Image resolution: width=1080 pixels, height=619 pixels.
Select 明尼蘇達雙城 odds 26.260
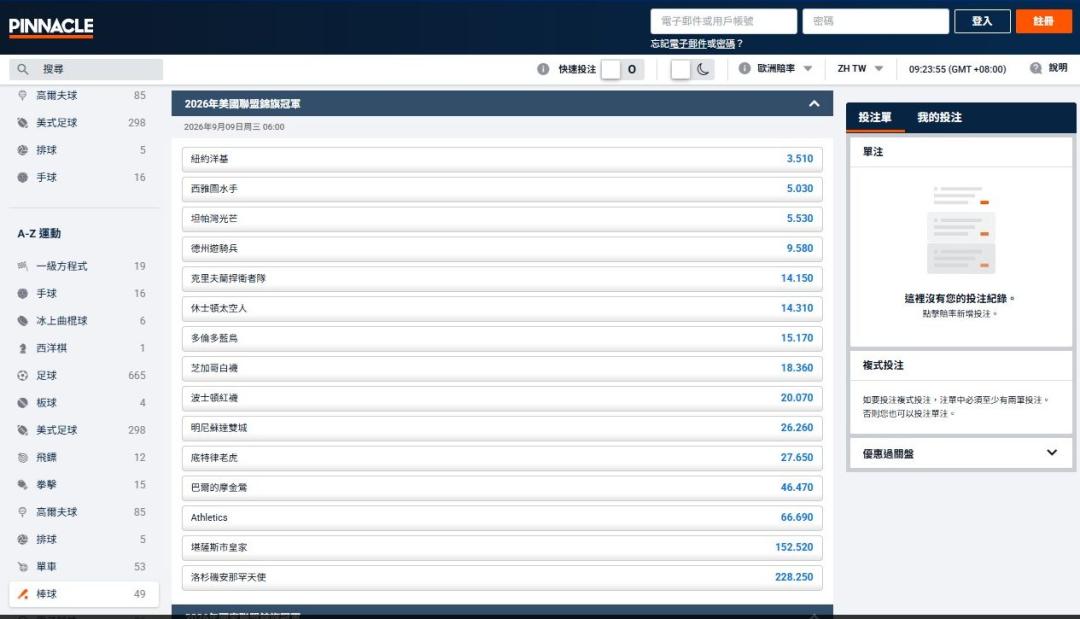pos(502,428)
